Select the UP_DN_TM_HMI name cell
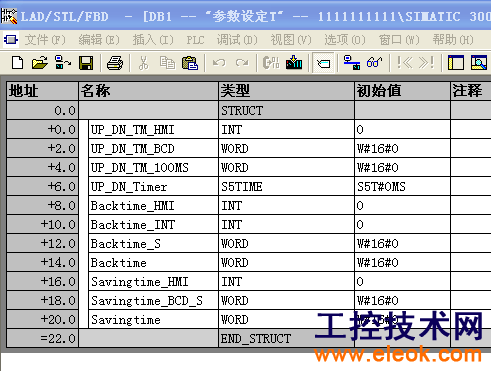Screen dimensions: 491x371 (153, 129)
